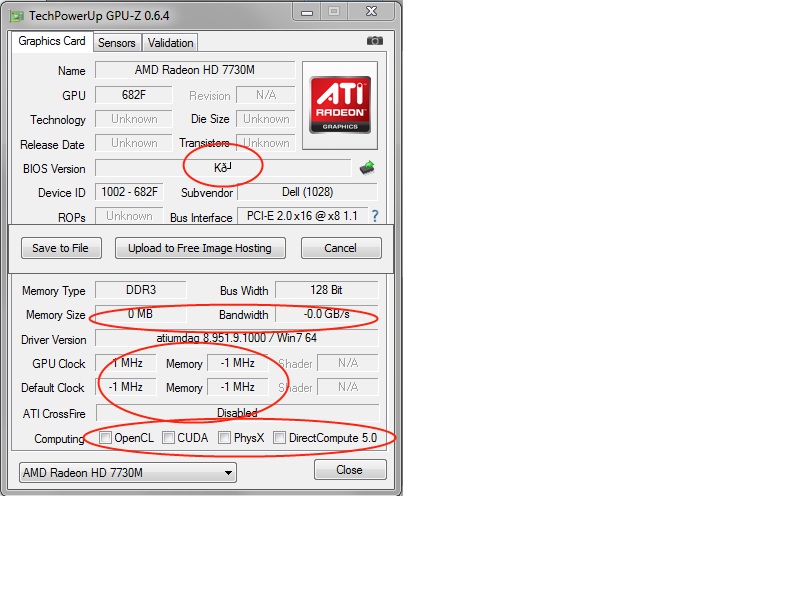Click the Bus Interface label

(201, 218)
